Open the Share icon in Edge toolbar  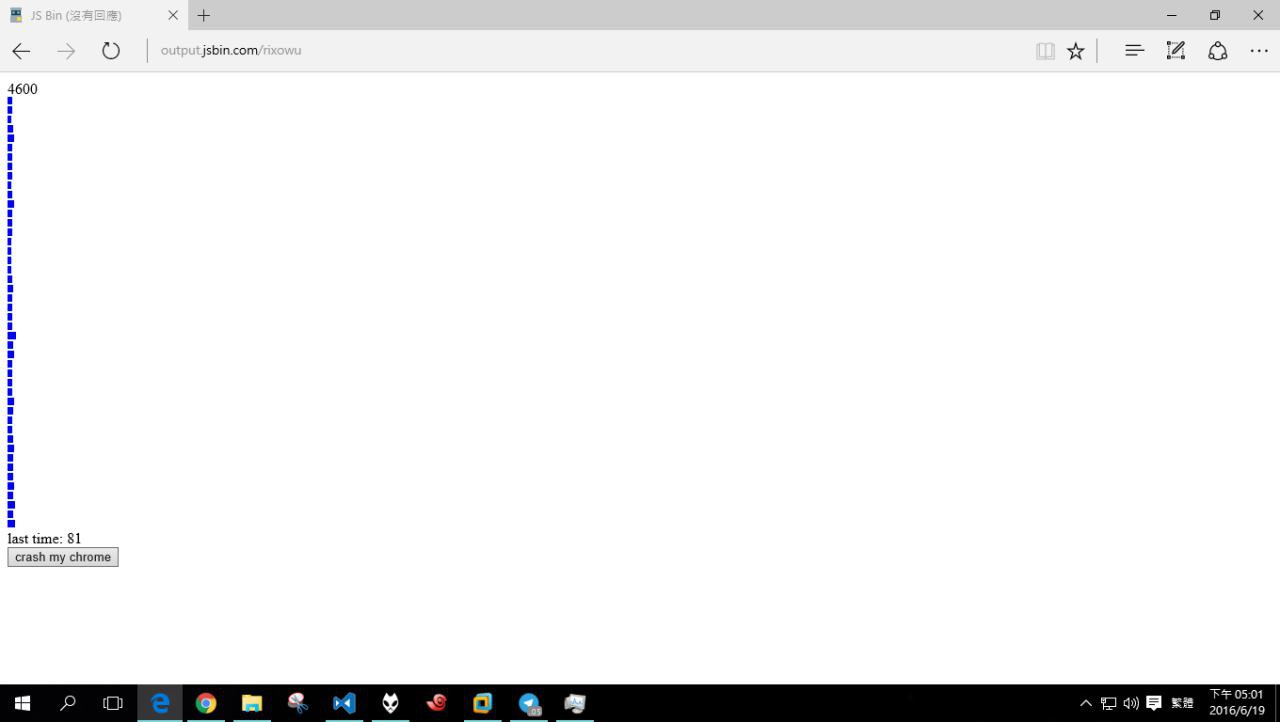(1218, 50)
